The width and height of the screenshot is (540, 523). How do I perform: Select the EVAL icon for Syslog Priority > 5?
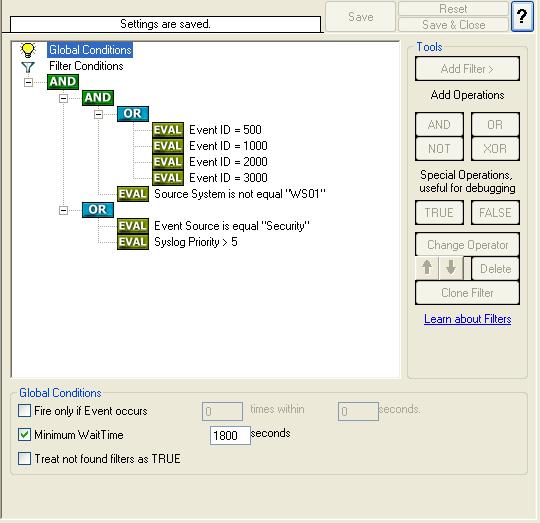tap(133, 242)
